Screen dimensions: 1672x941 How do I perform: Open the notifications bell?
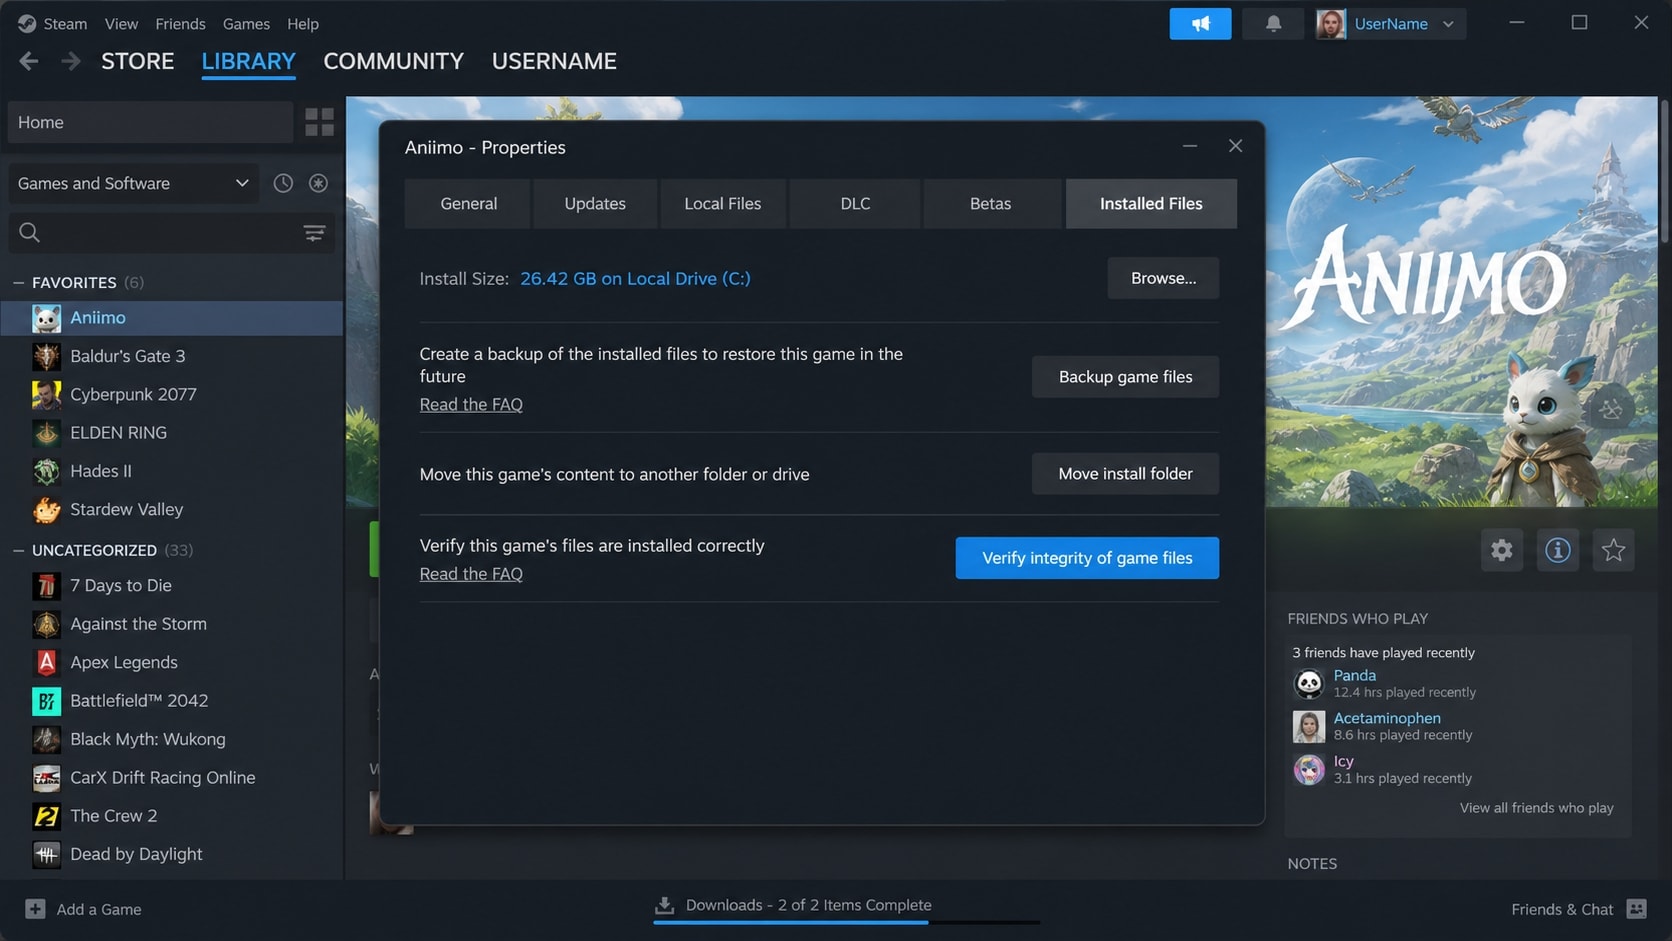point(1273,24)
